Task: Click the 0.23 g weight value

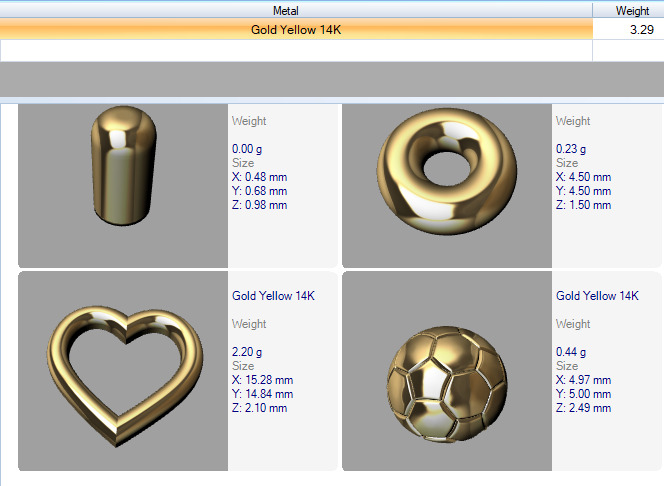Action: click(x=571, y=149)
